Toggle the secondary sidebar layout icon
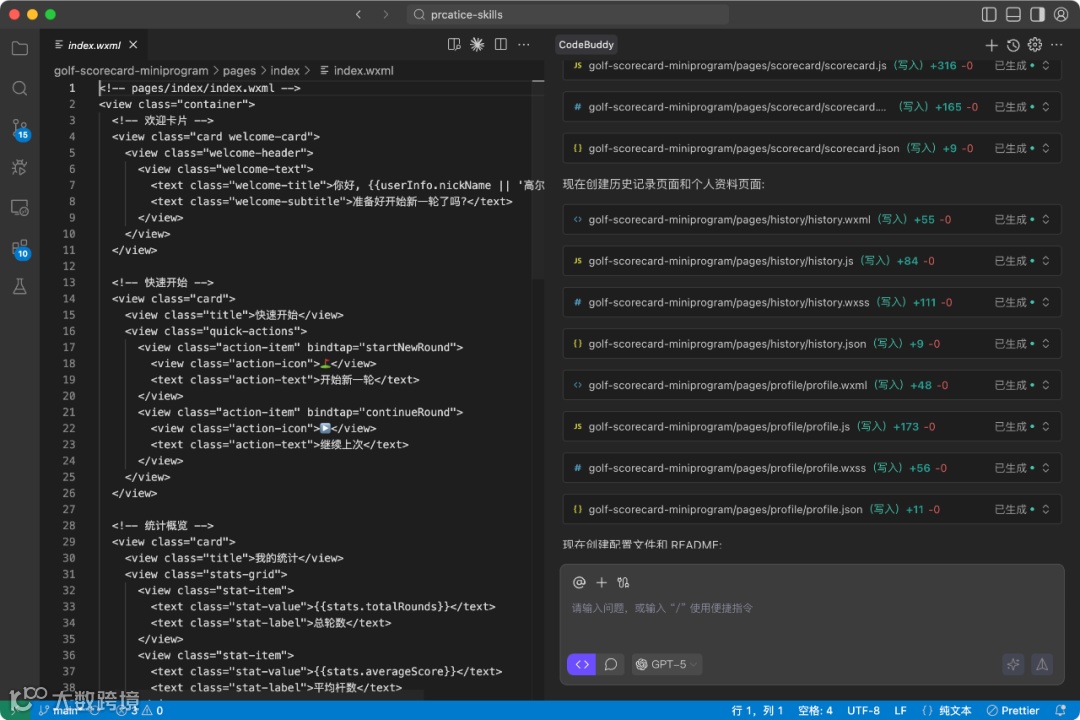Screen dimensions: 1080x720 1037,14
